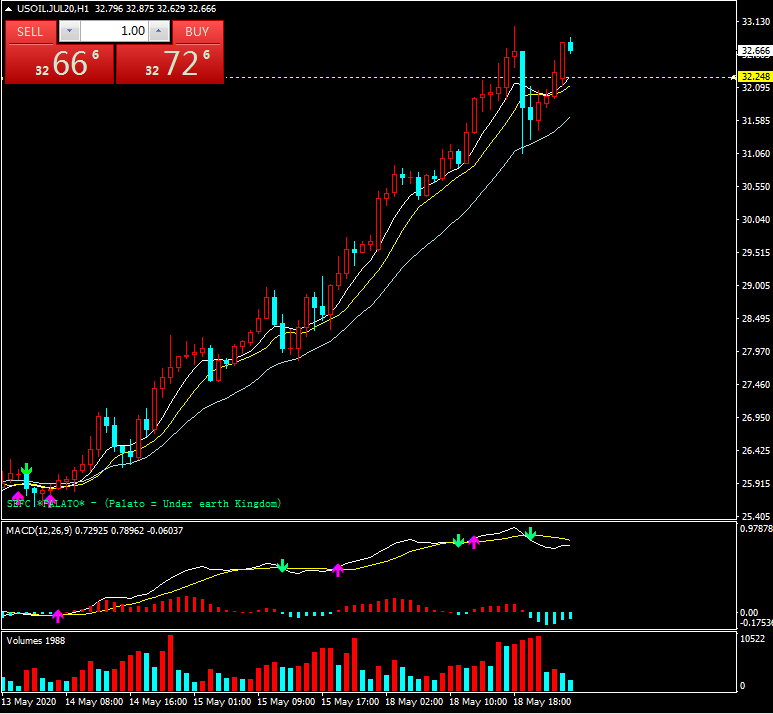
Task: Click the rightmost green down arrow in MACD
Action: pyautogui.click(x=531, y=534)
